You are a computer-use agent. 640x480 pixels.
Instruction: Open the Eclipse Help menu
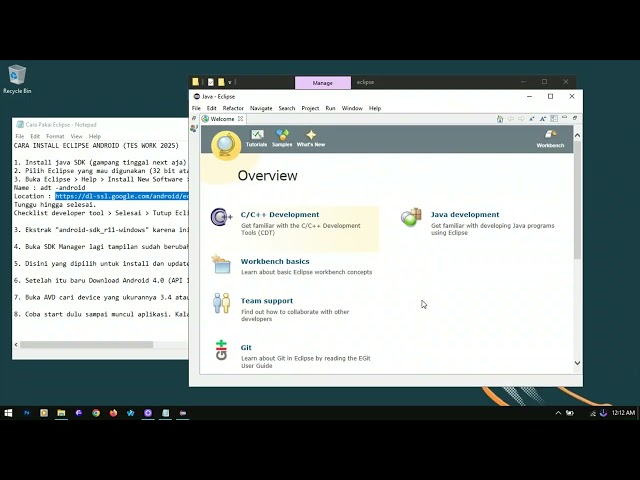(x=375, y=108)
